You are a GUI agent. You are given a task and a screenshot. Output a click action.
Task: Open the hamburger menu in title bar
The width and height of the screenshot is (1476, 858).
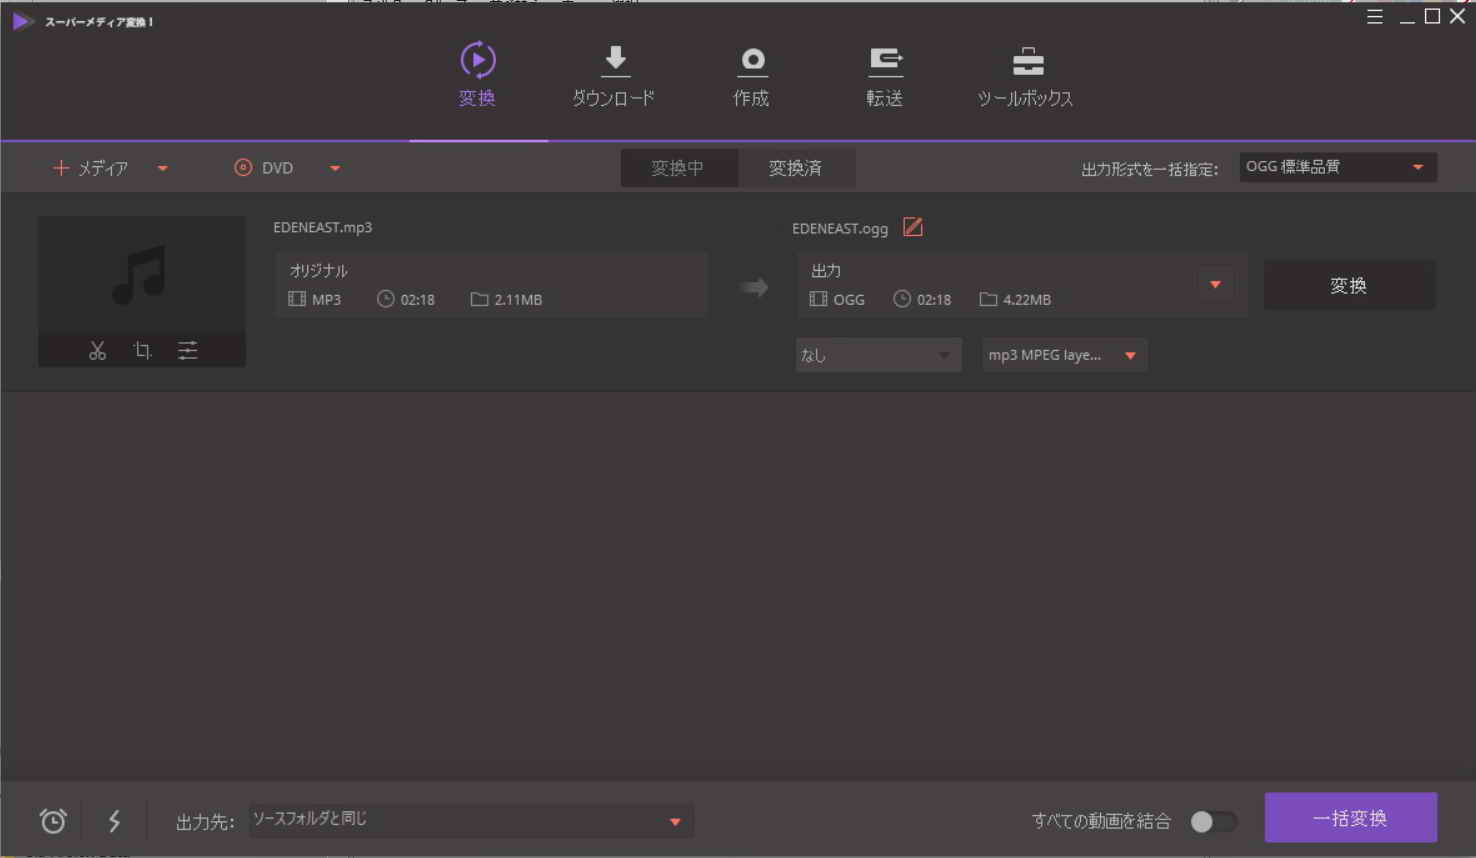(x=1375, y=17)
